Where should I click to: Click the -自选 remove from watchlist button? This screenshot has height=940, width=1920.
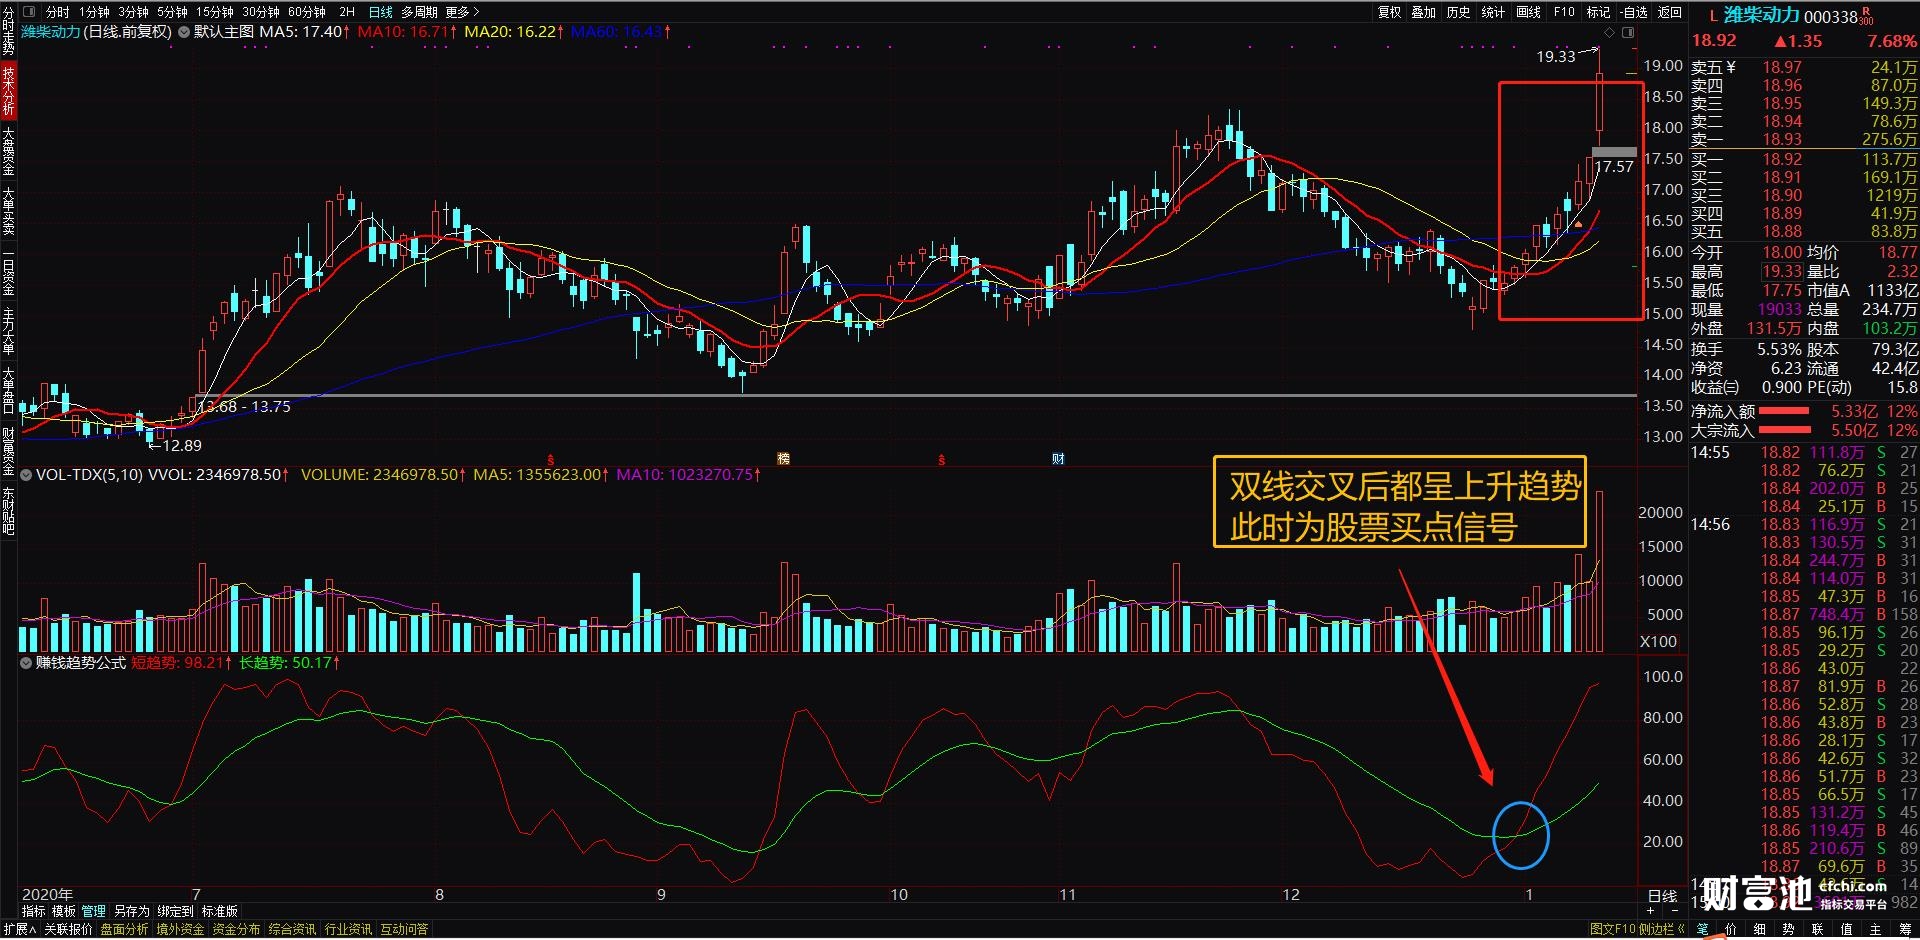(1634, 12)
